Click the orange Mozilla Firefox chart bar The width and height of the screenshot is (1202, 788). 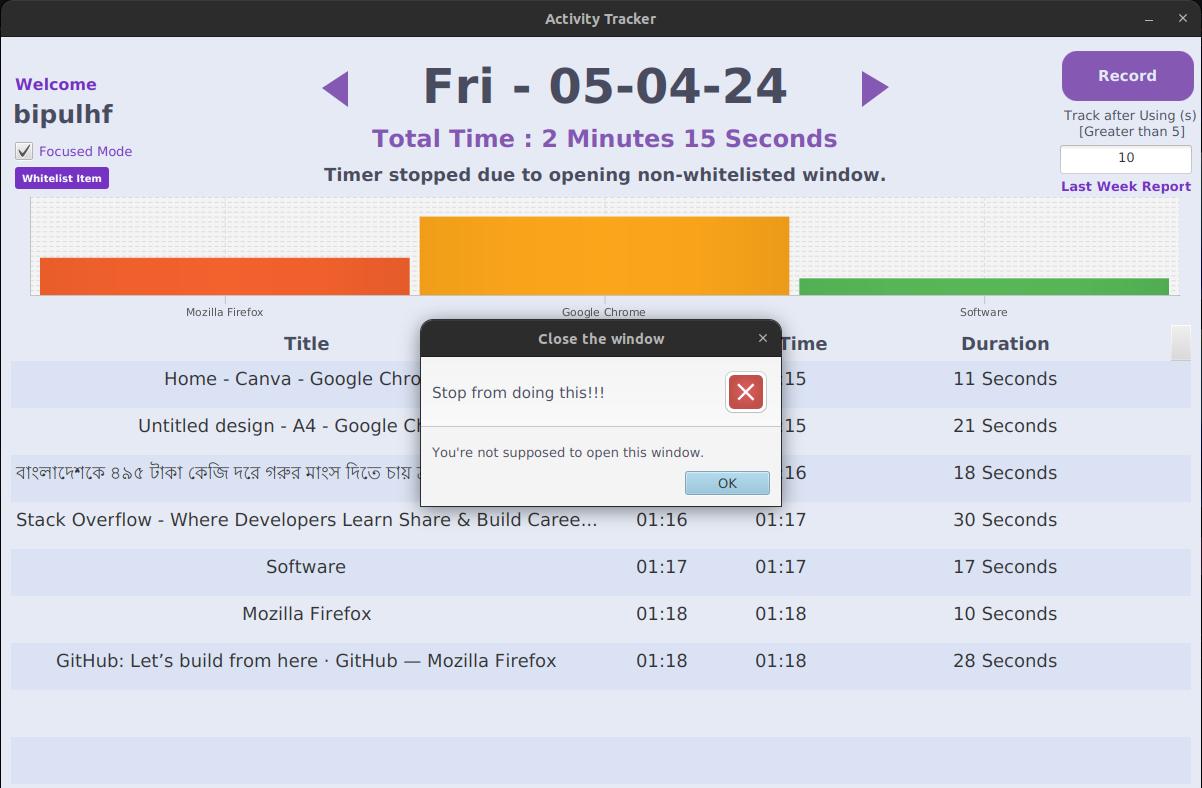pyautogui.click(x=225, y=276)
